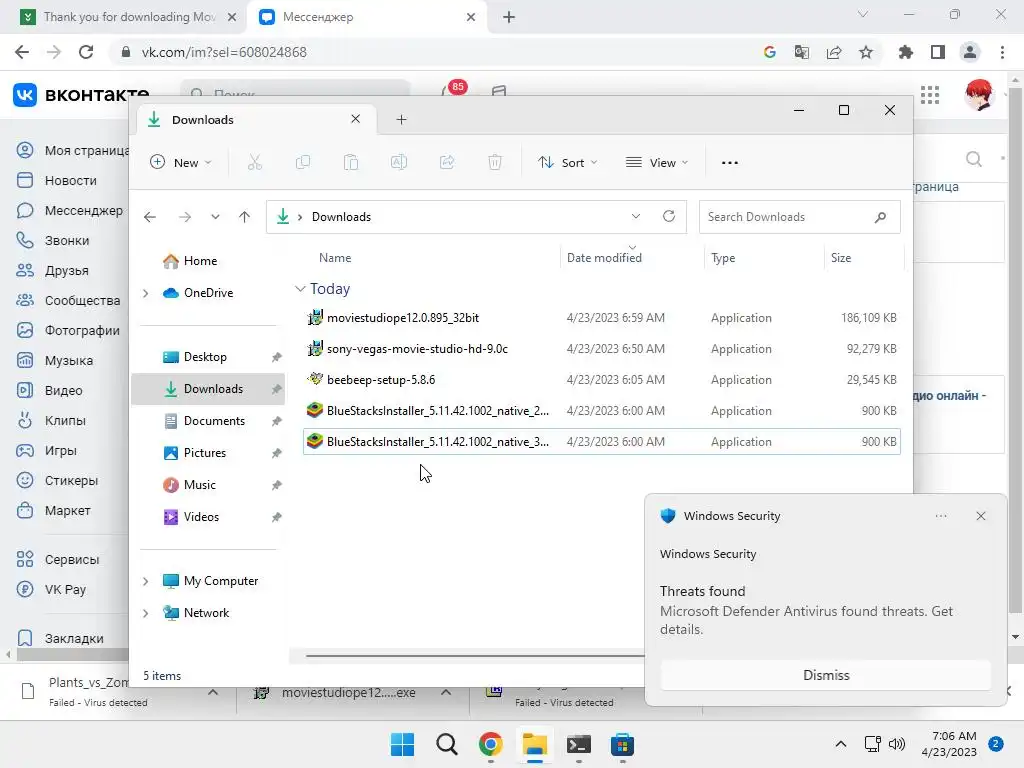Click the Share icon in Explorer toolbar
This screenshot has height=768, width=1024.
pyautogui.click(x=447, y=163)
